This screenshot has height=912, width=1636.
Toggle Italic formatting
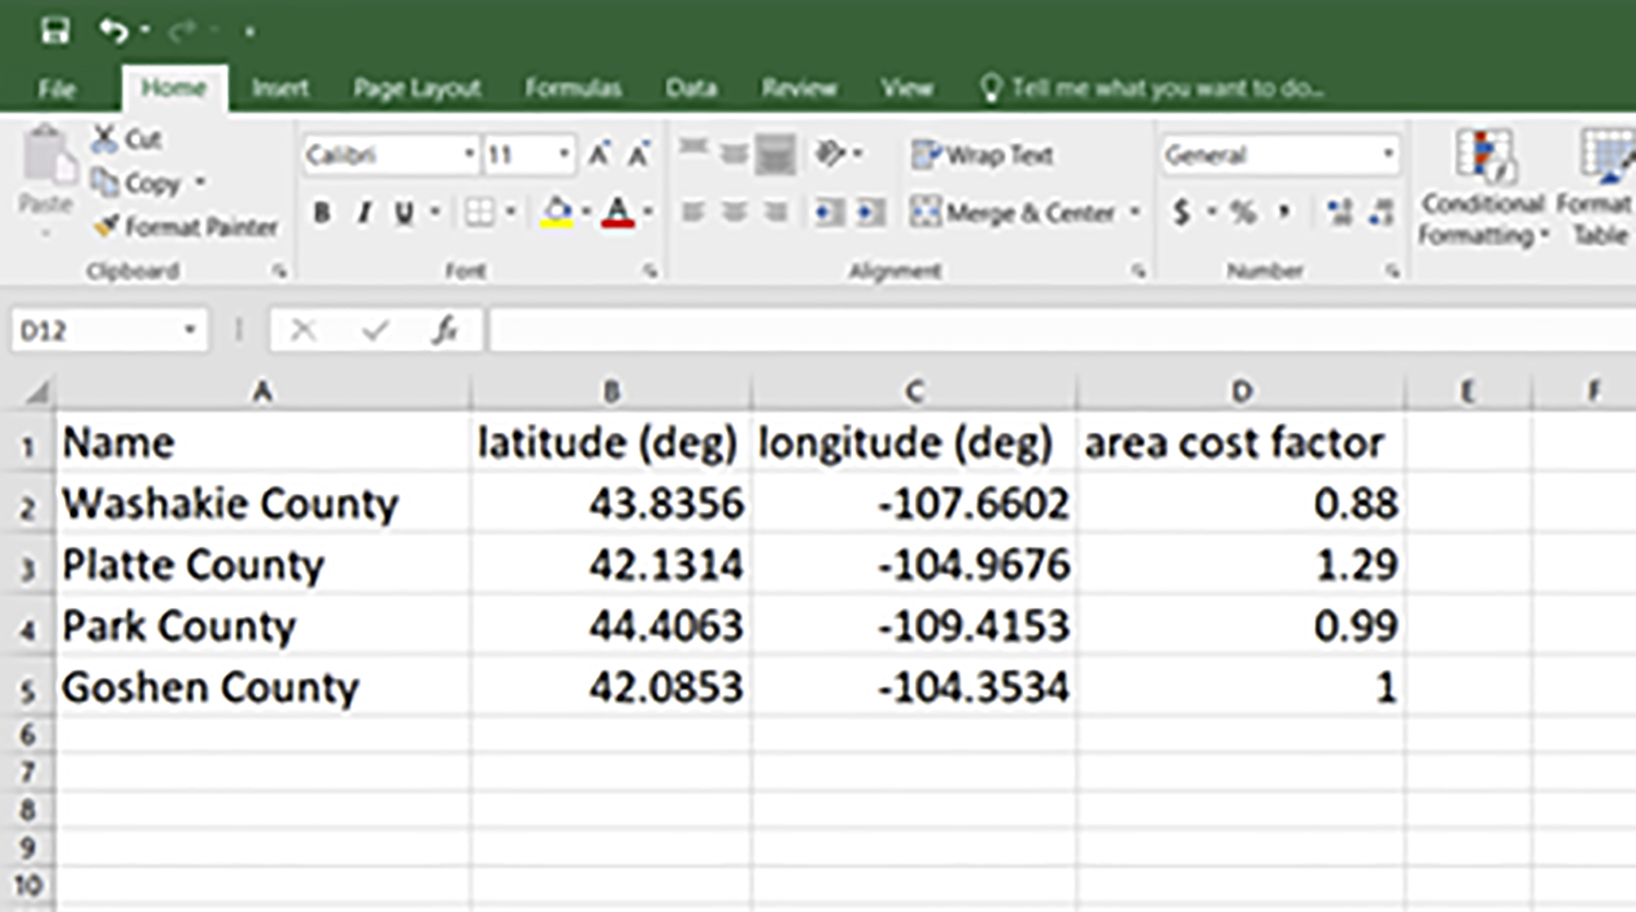pos(364,213)
